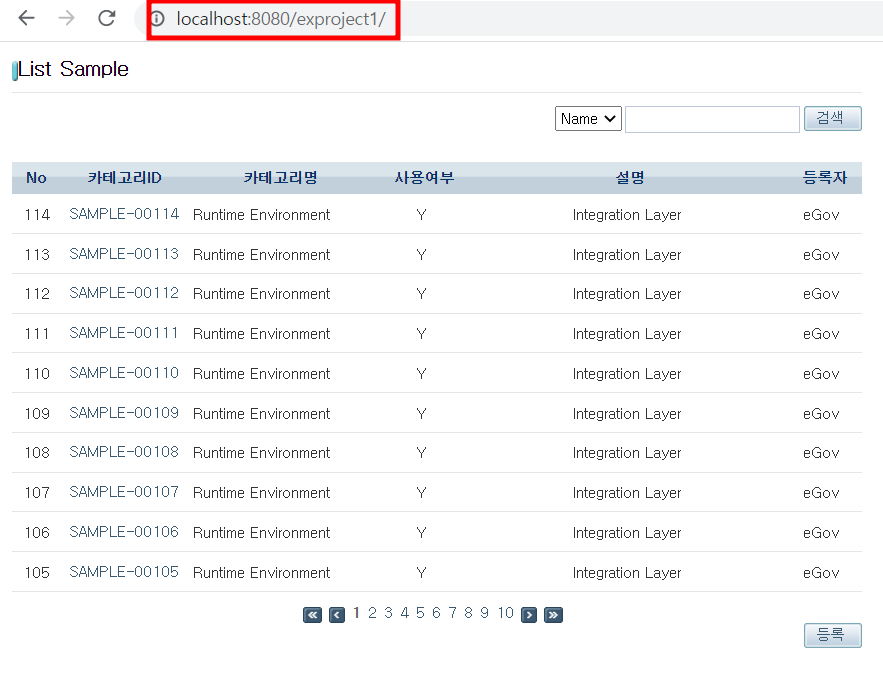This screenshot has width=883, height=691.
Task: Click No cell 114
Action: [37, 215]
